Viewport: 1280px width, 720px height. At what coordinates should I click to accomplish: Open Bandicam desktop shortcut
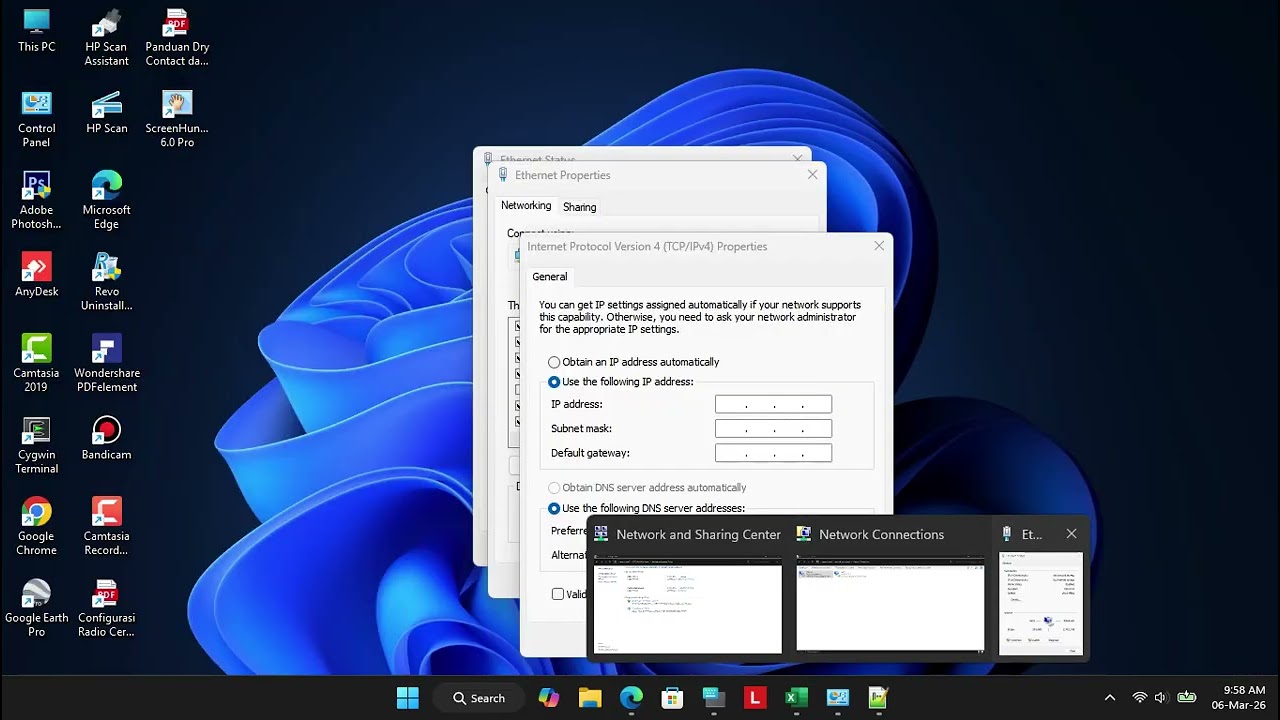coord(106,438)
